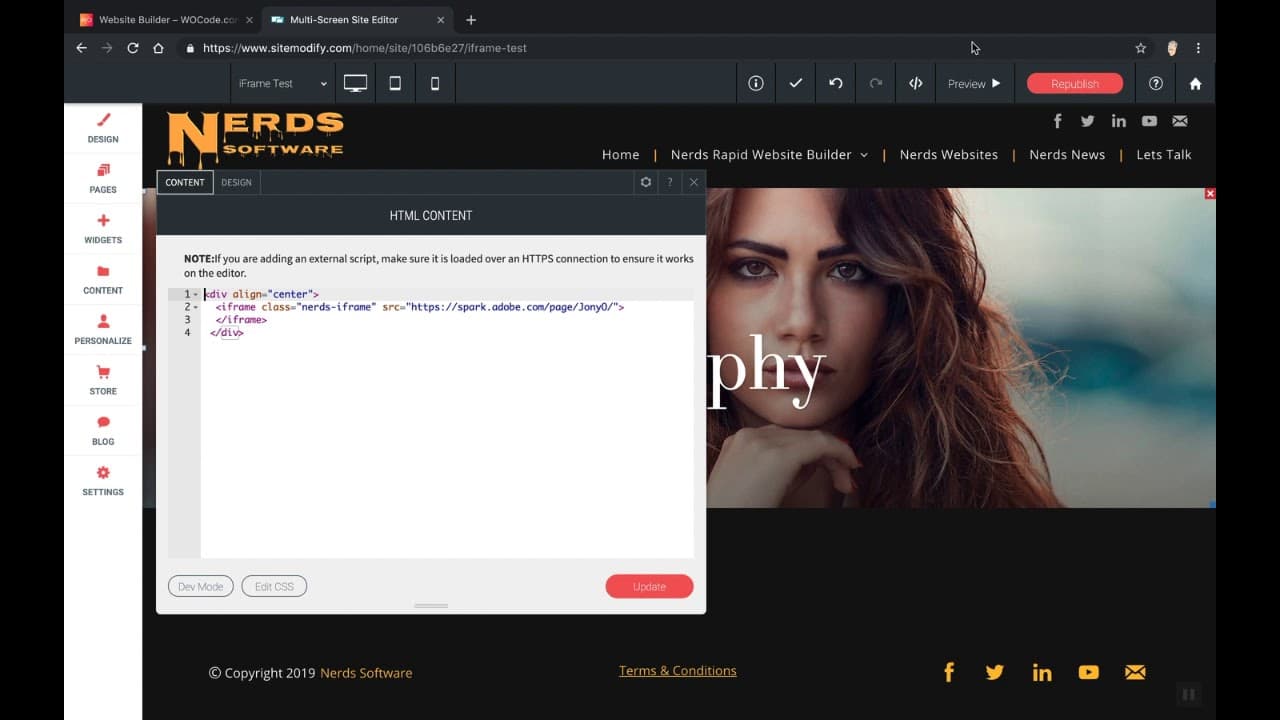
Task: Open the Blog panel
Action: point(103,430)
